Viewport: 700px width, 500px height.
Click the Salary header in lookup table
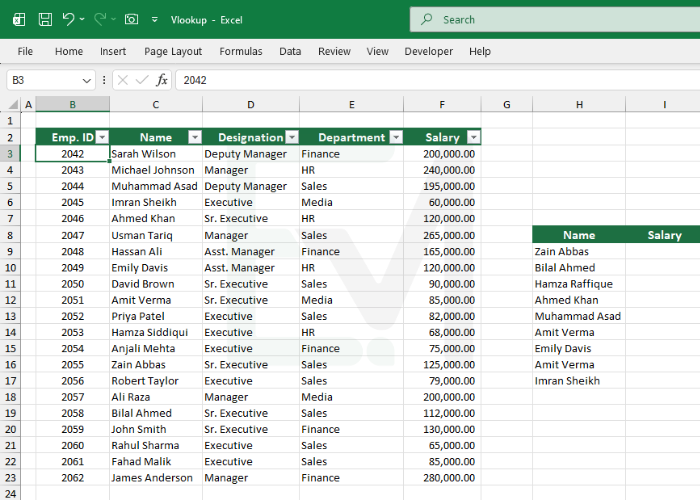664,235
